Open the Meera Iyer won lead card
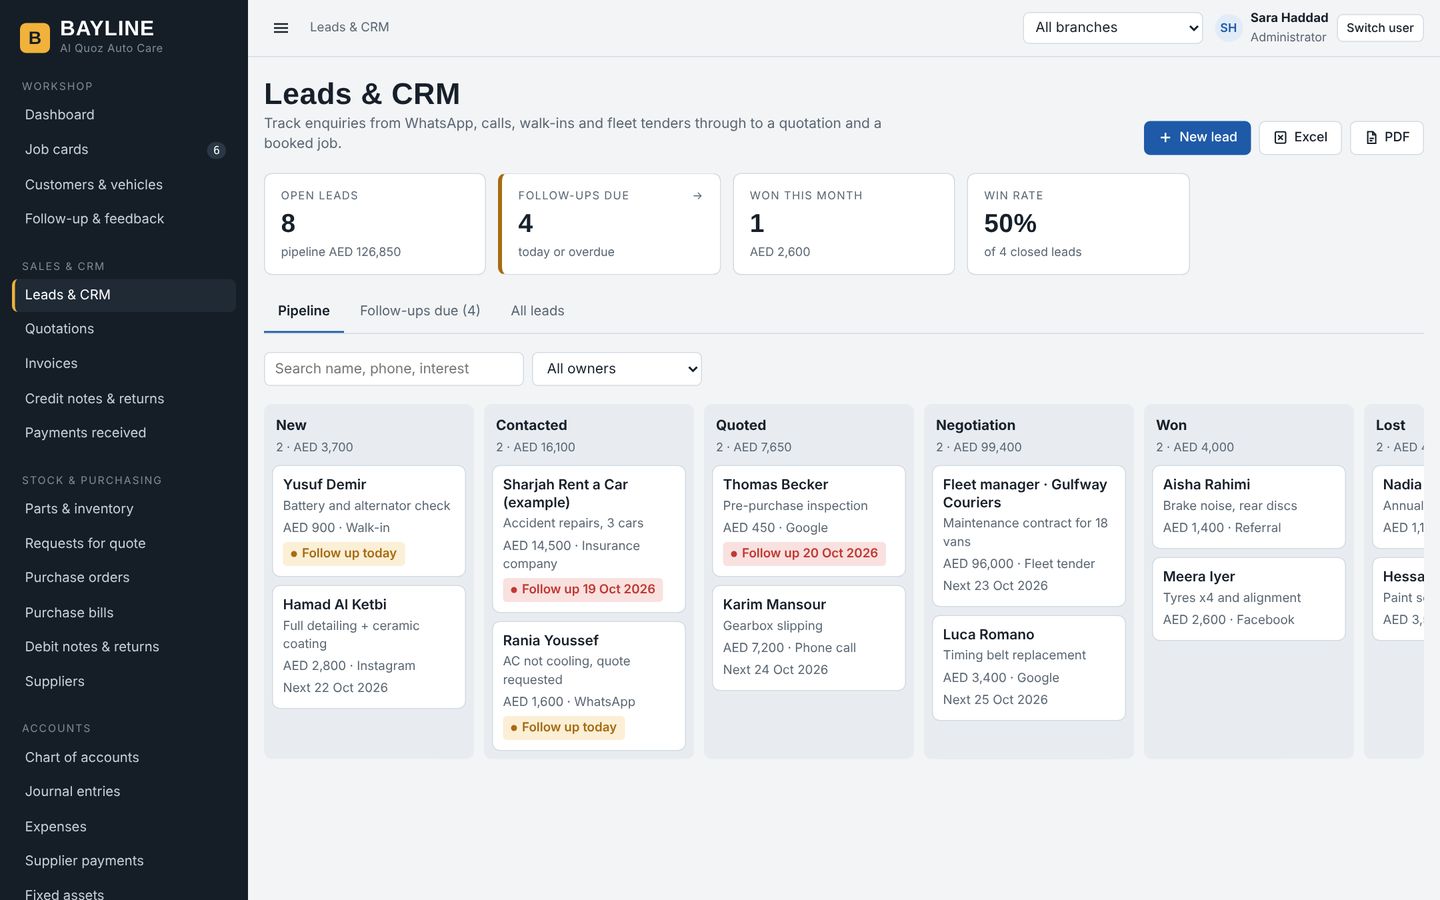Image resolution: width=1440 pixels, height=900 pixels. (x=1249, y=599)
